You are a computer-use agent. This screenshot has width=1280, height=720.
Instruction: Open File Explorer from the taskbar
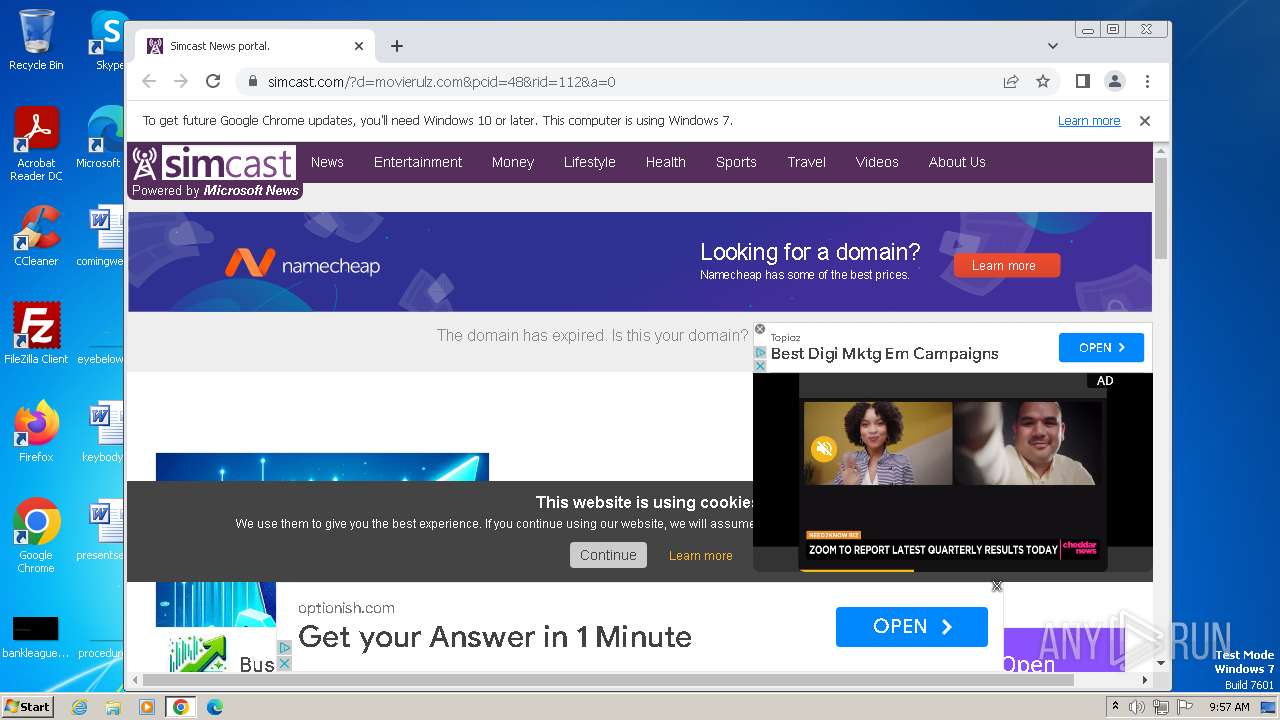113,707
